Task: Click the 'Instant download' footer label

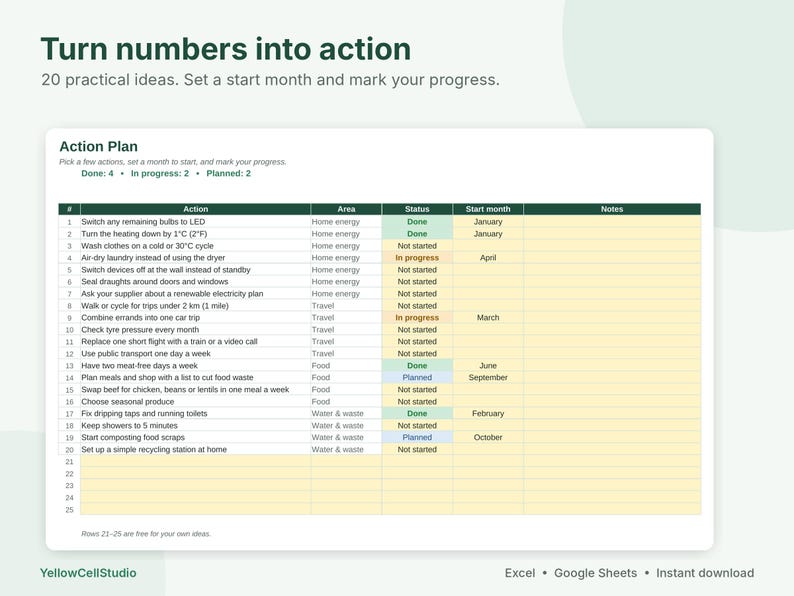Action: [x=705, y=573]
